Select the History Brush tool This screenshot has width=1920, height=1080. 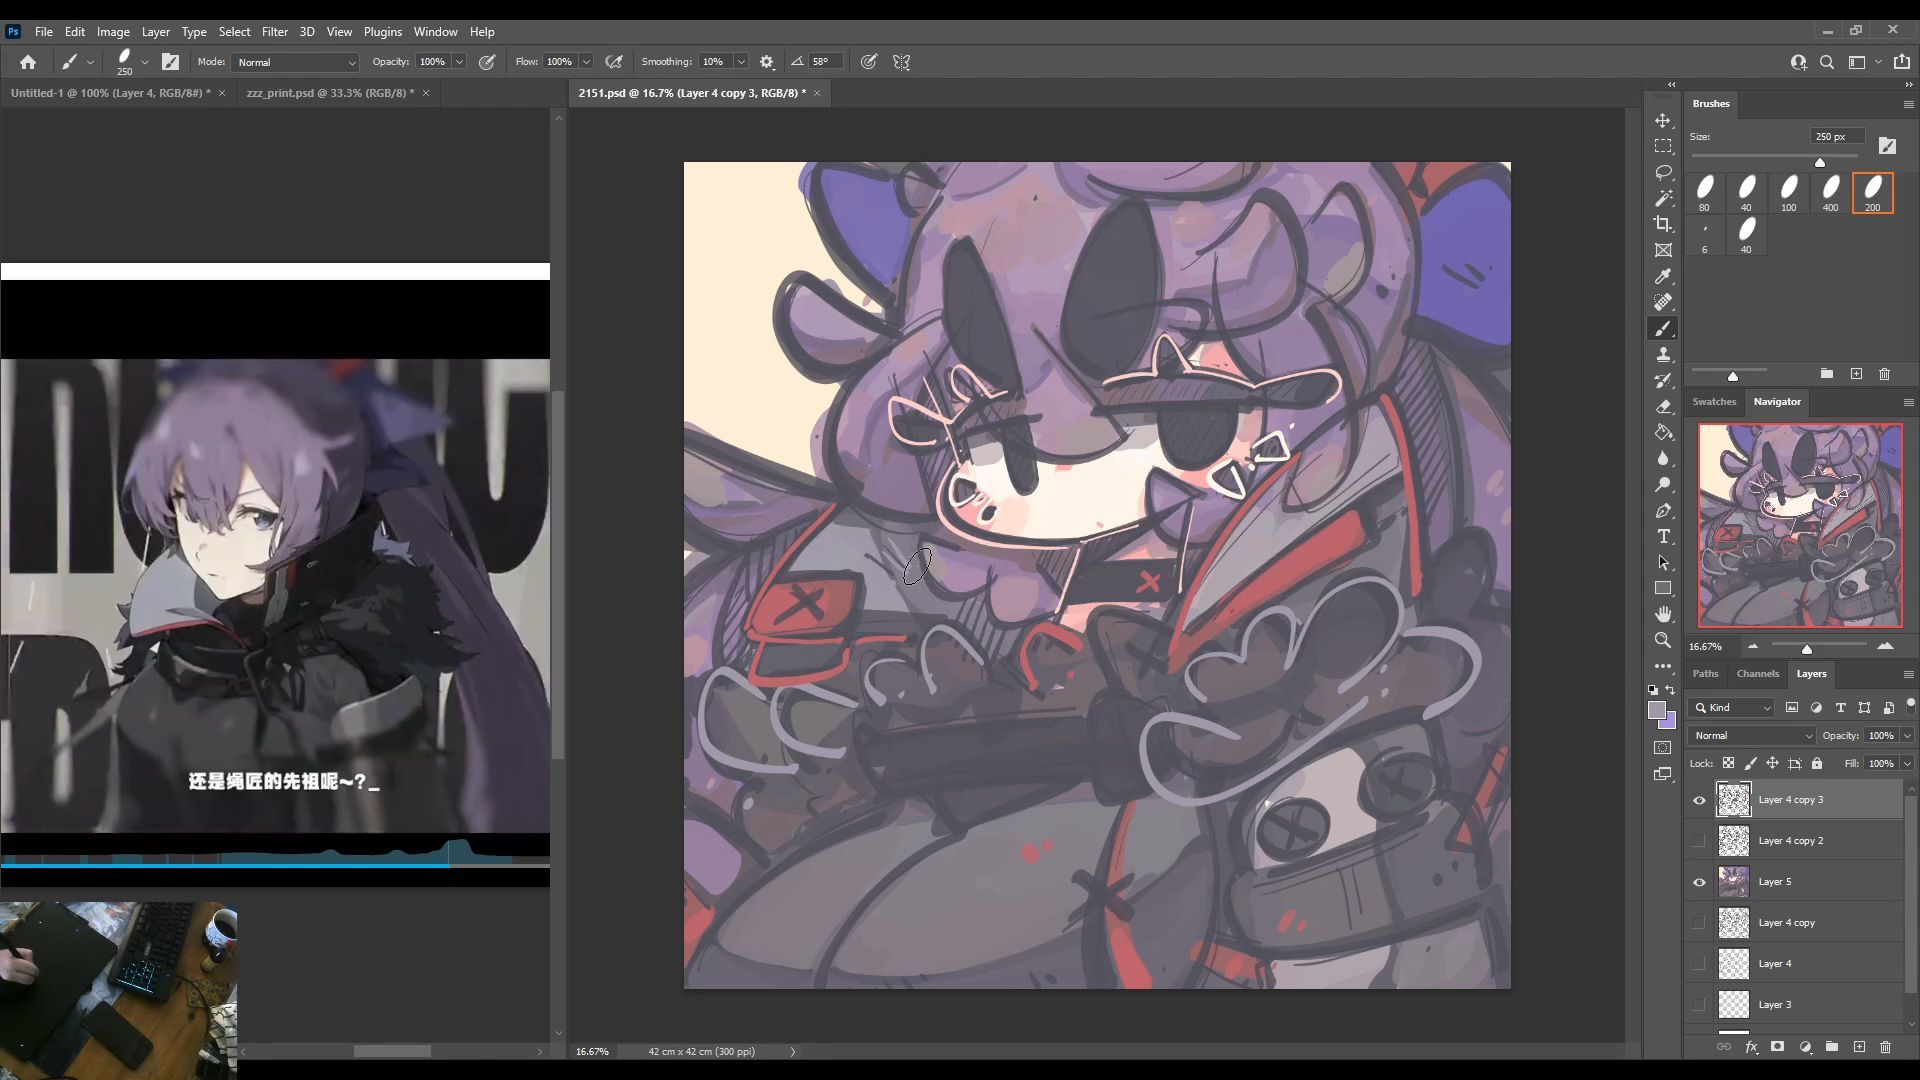tap(1663, 380)
